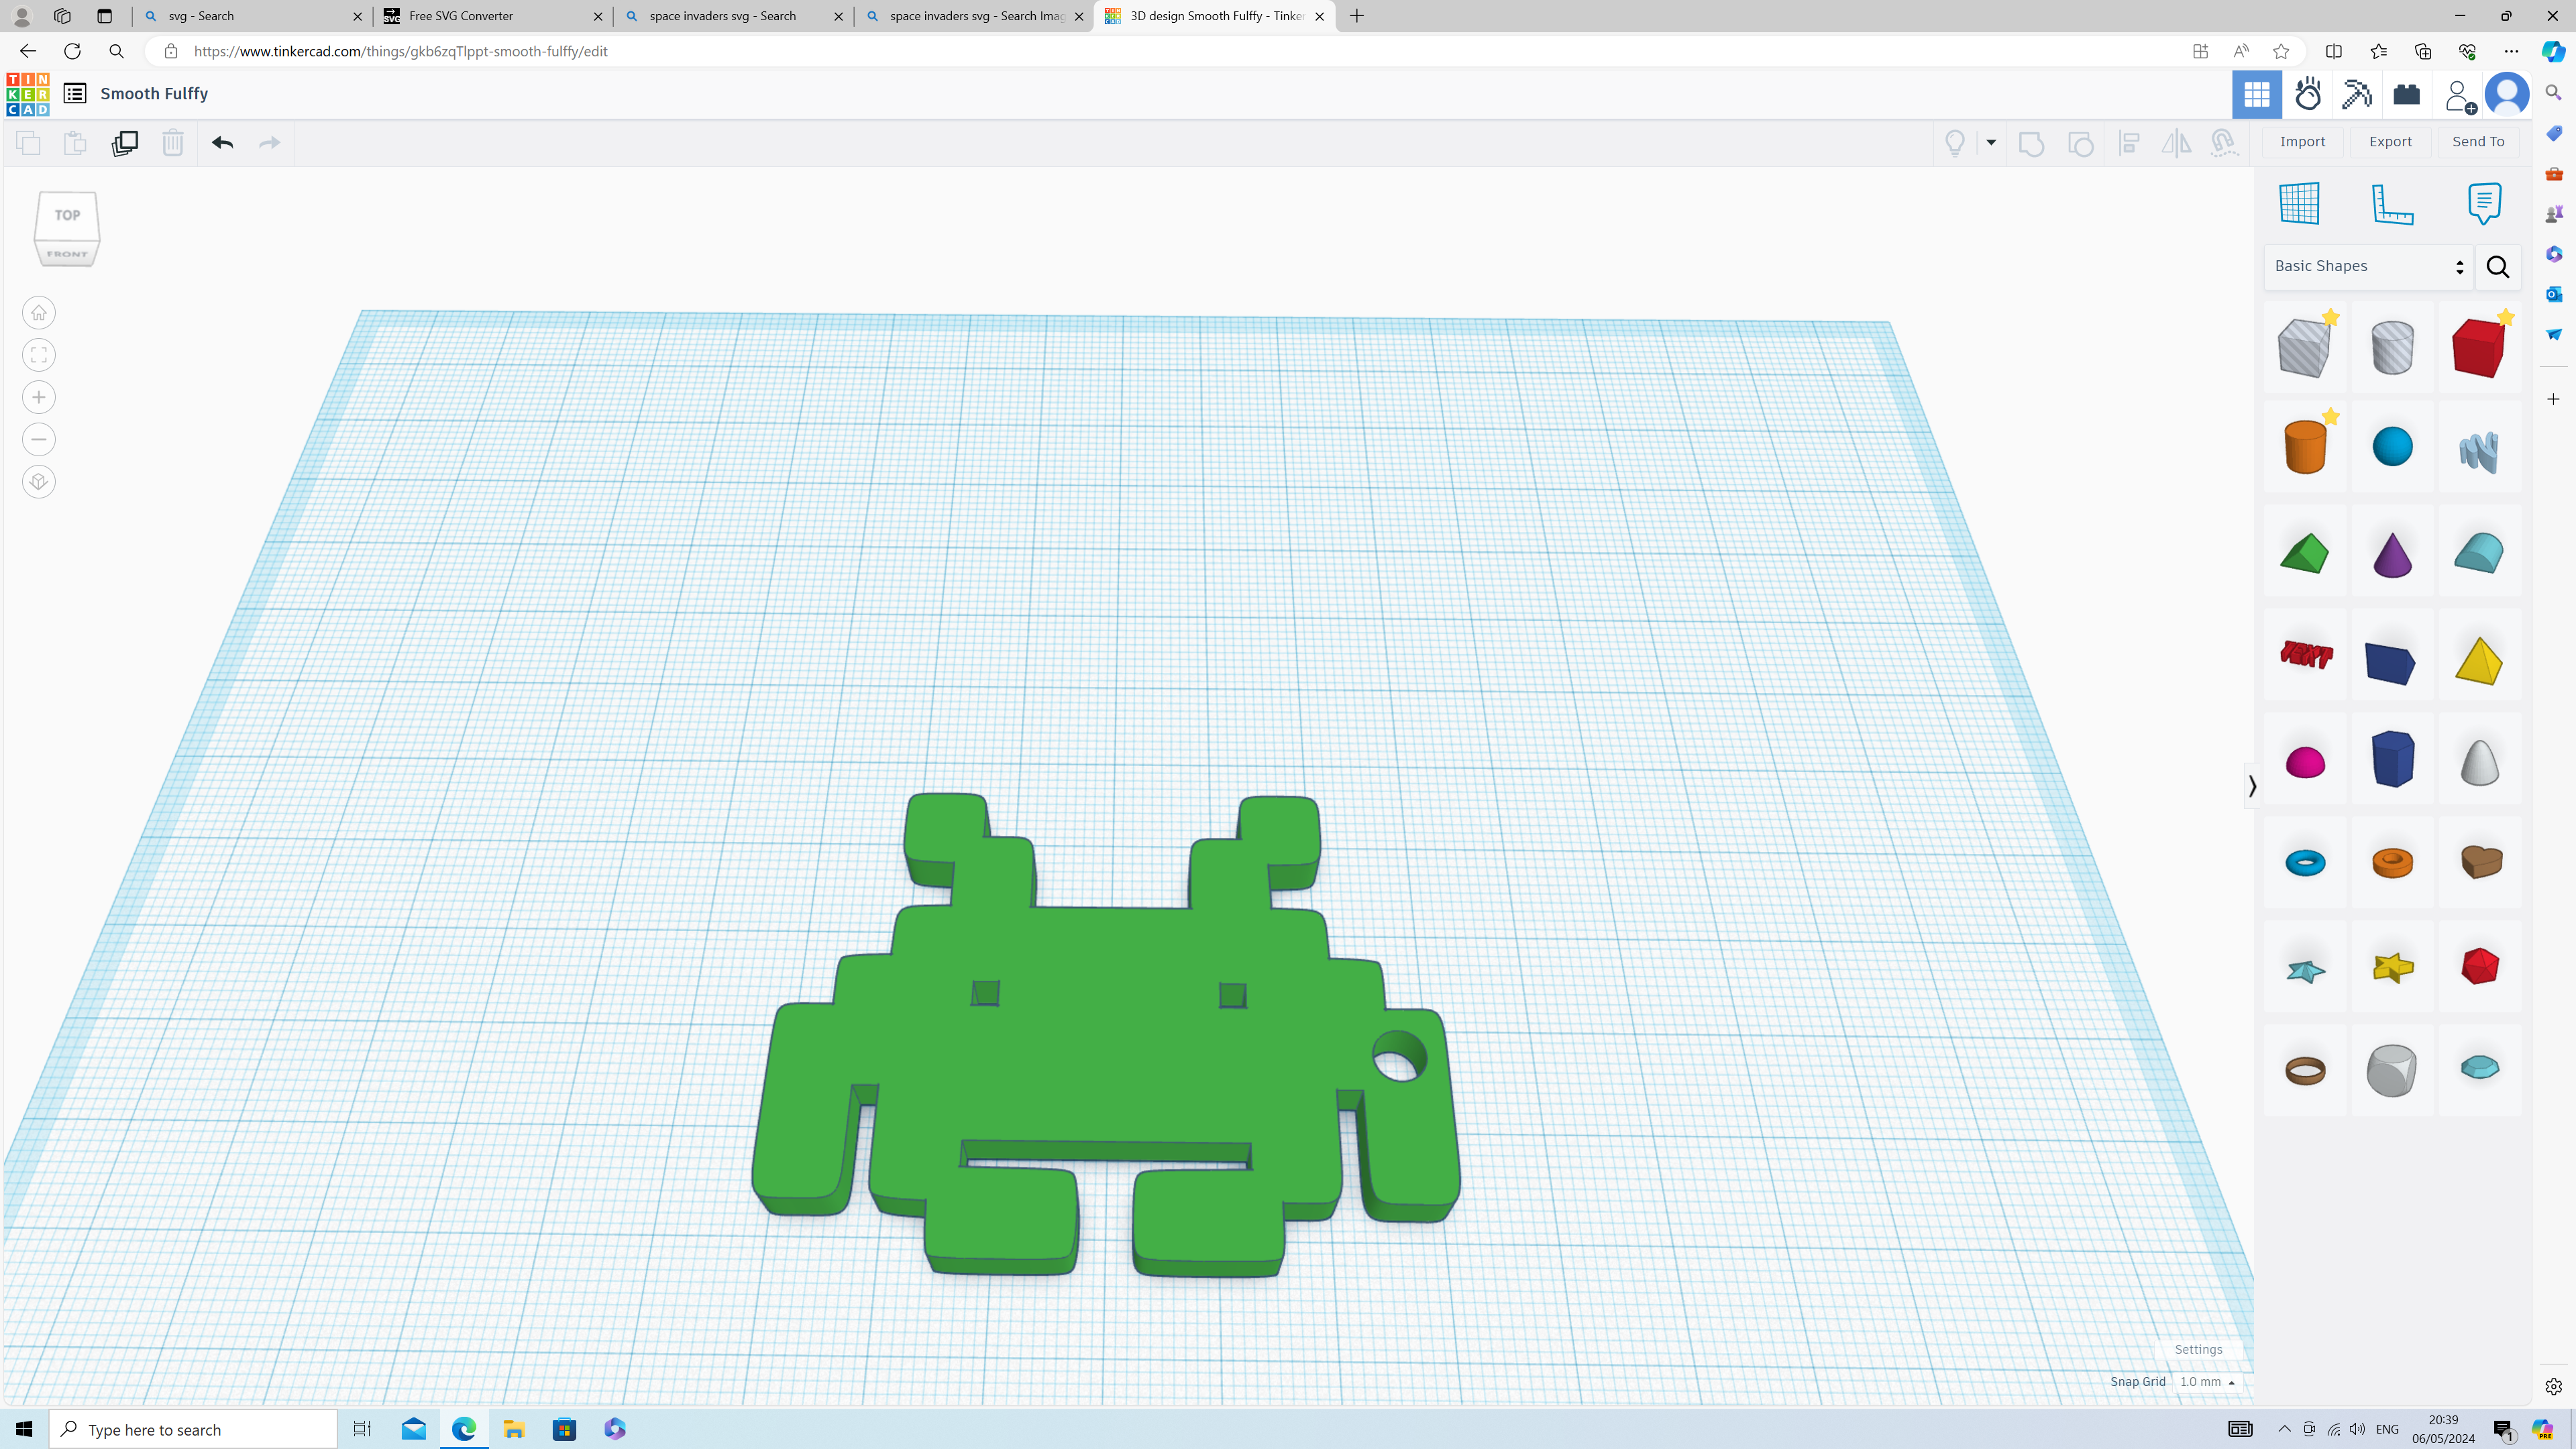This screenshot has height=1449, width=2576.
Task: Add this page to browser favorites star
Action: coord(2281,51)
